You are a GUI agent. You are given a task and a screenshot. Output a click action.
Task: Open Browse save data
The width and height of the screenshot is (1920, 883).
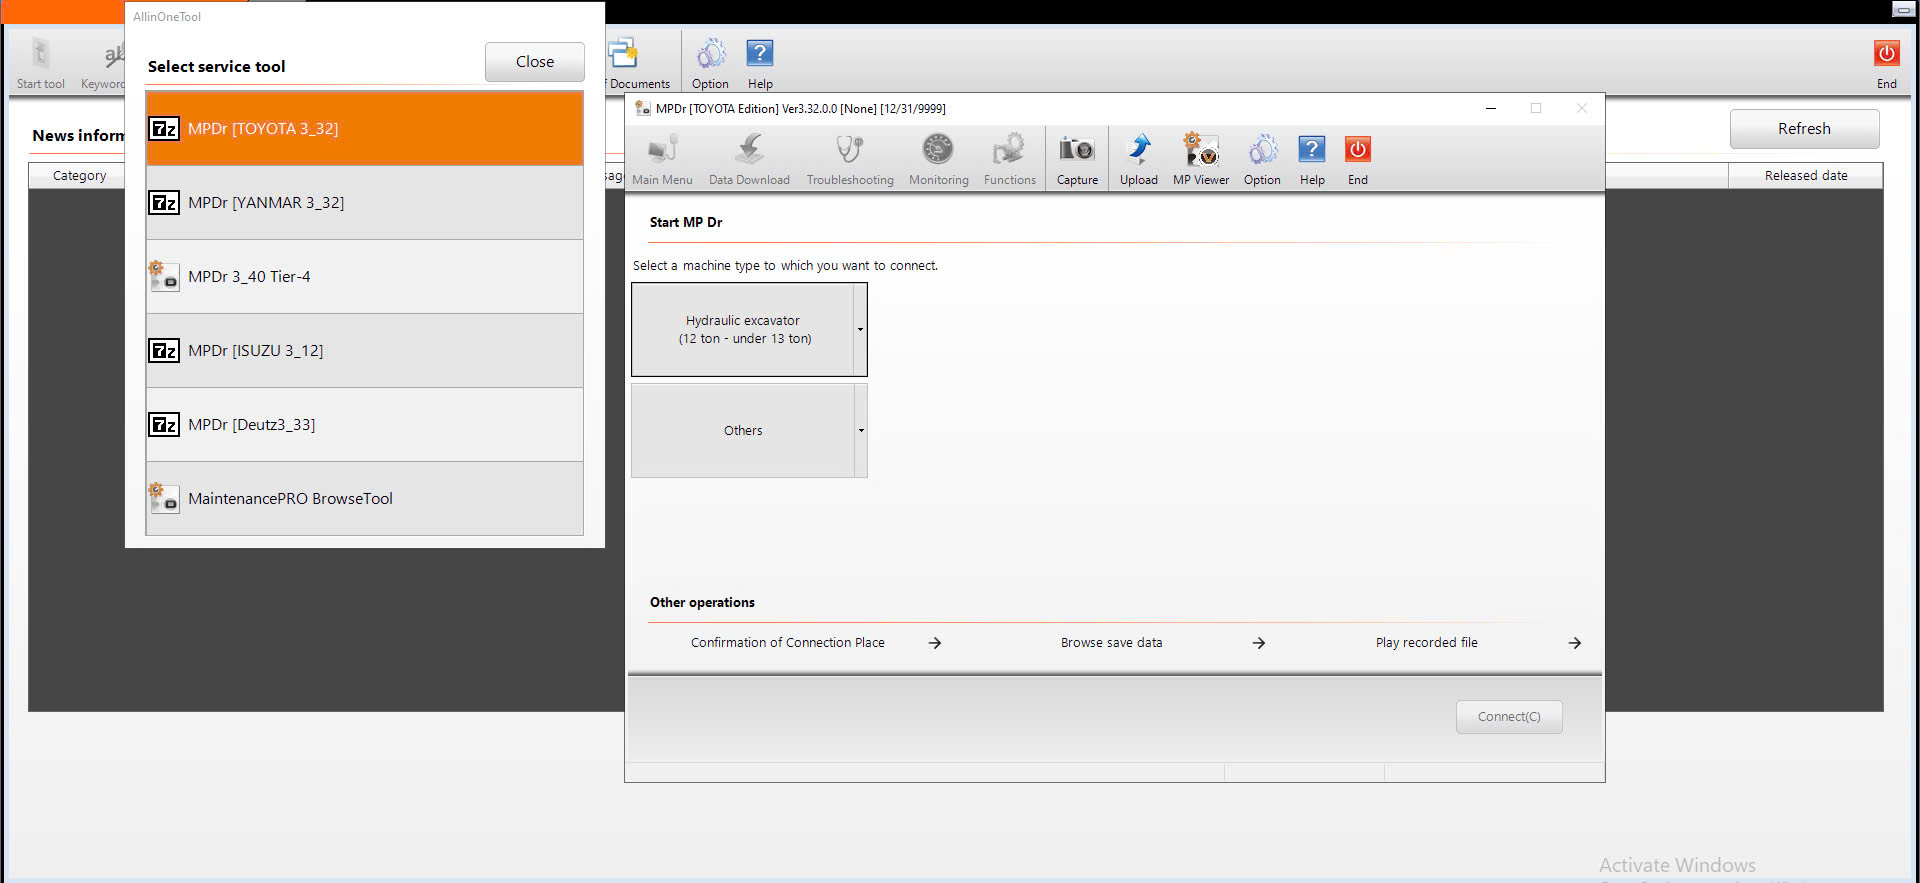point(1162,643)
